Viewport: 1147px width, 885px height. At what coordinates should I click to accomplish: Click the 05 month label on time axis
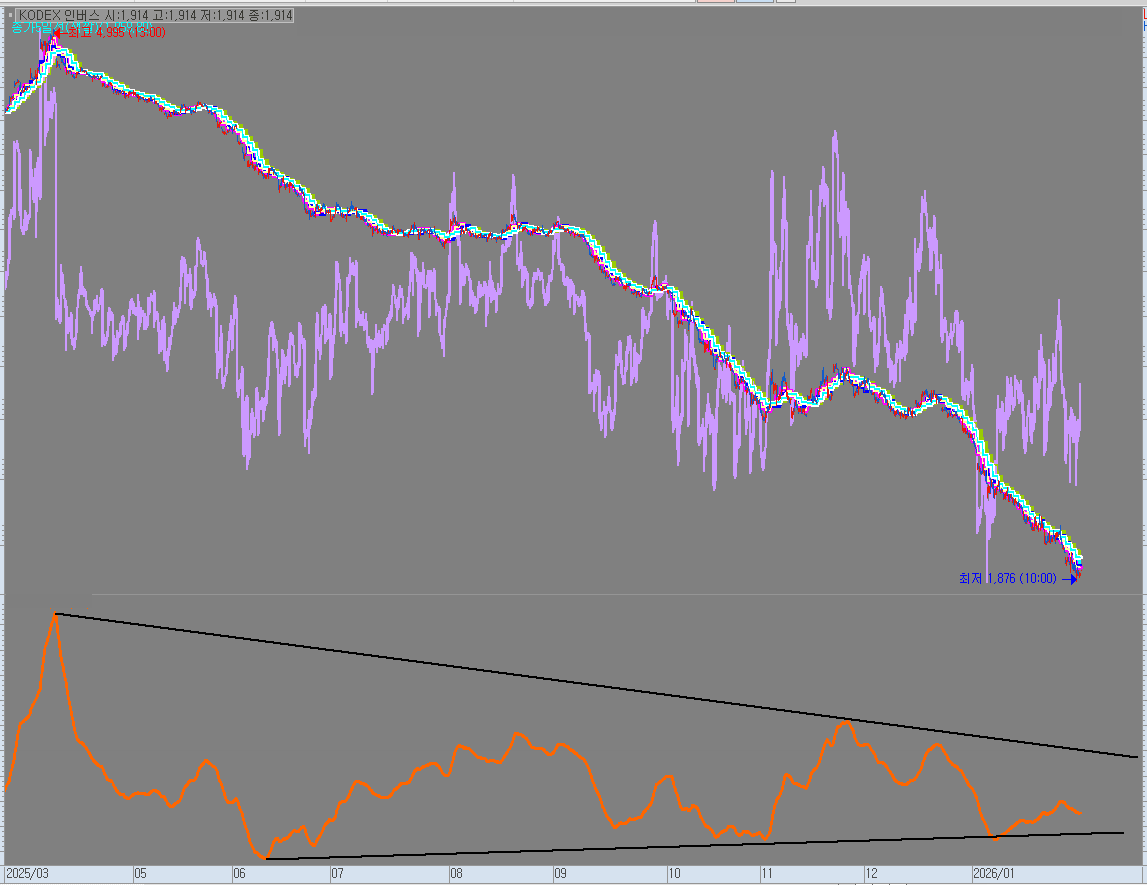pos(140,873)
